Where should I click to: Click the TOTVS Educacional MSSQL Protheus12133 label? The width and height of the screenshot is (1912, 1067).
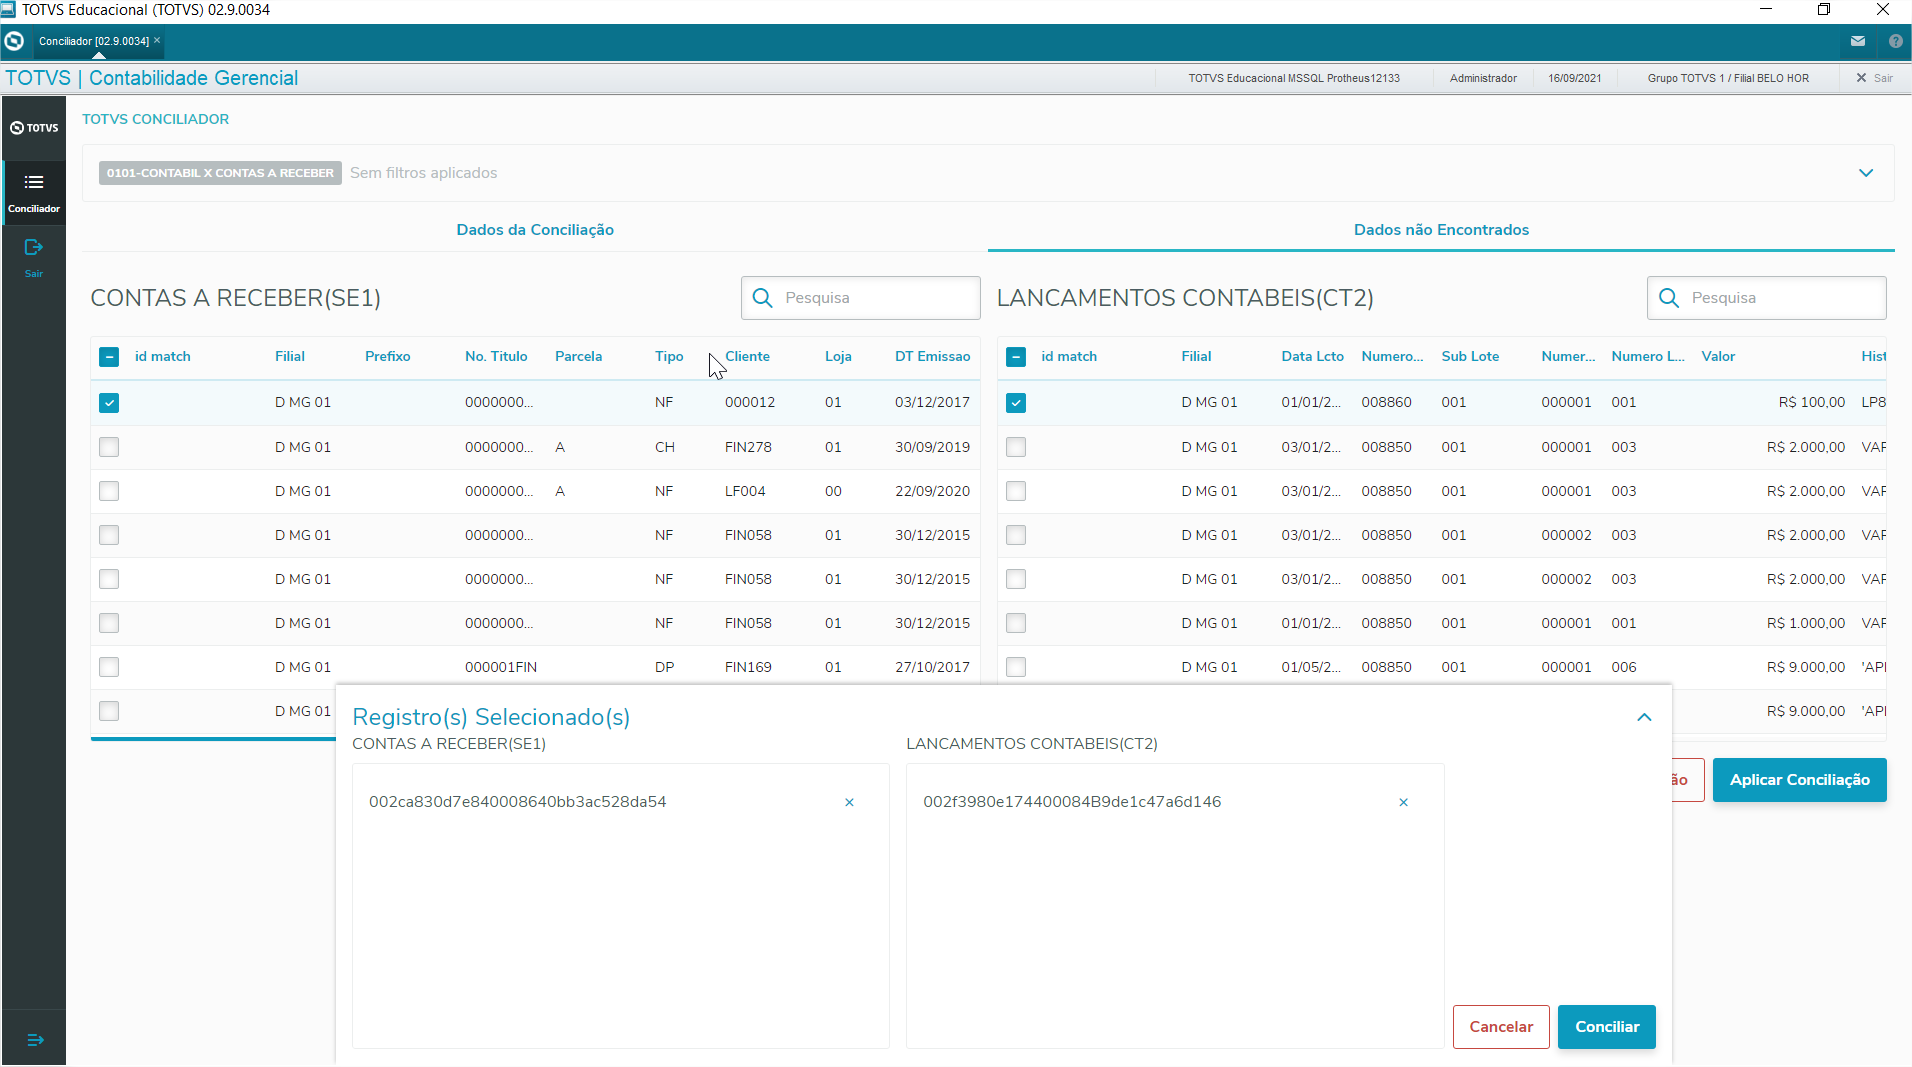[x=1294, y=78]
